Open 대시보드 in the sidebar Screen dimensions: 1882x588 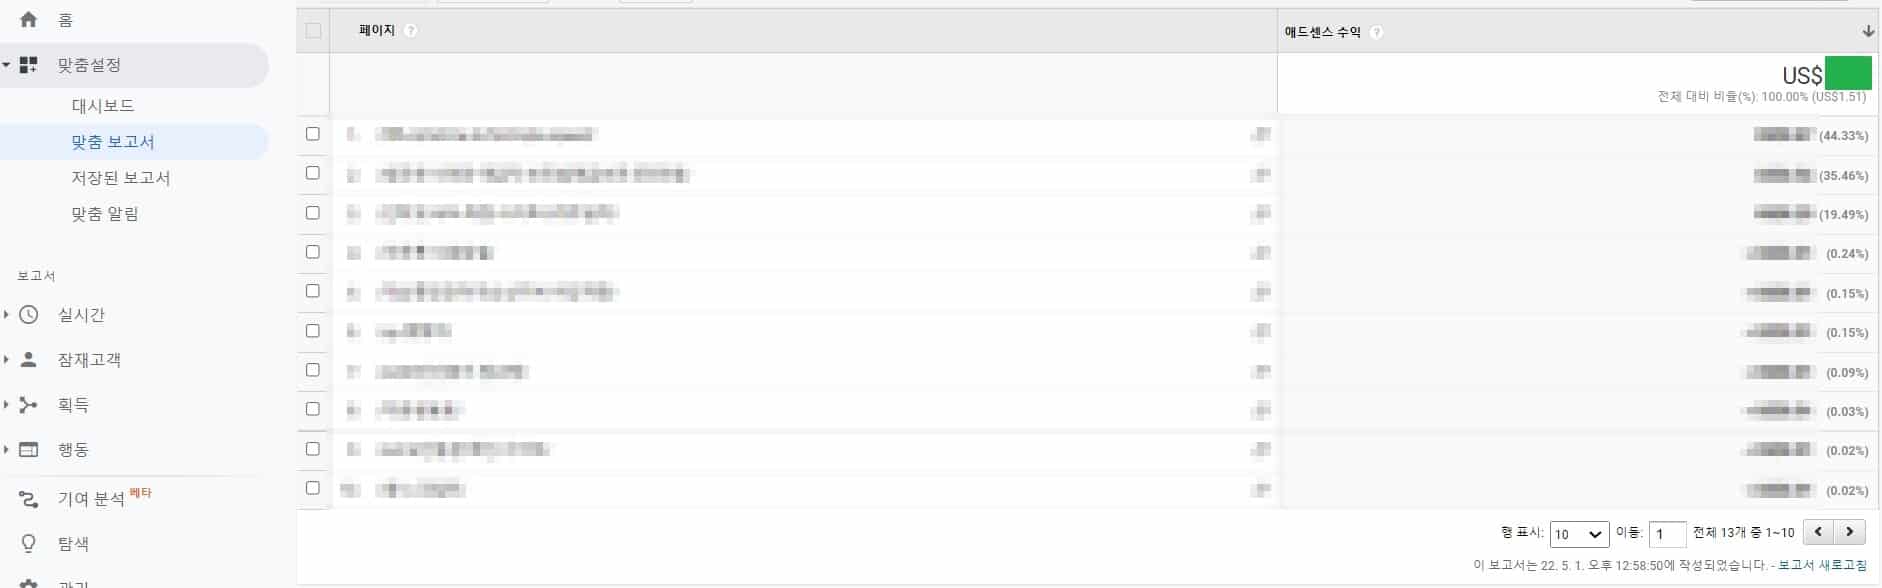click(103, 105)
